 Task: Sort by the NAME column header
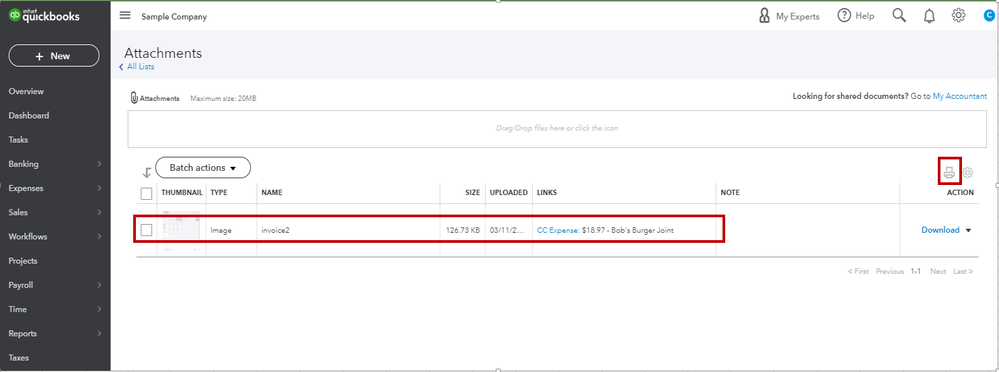[x=271, y=192]
